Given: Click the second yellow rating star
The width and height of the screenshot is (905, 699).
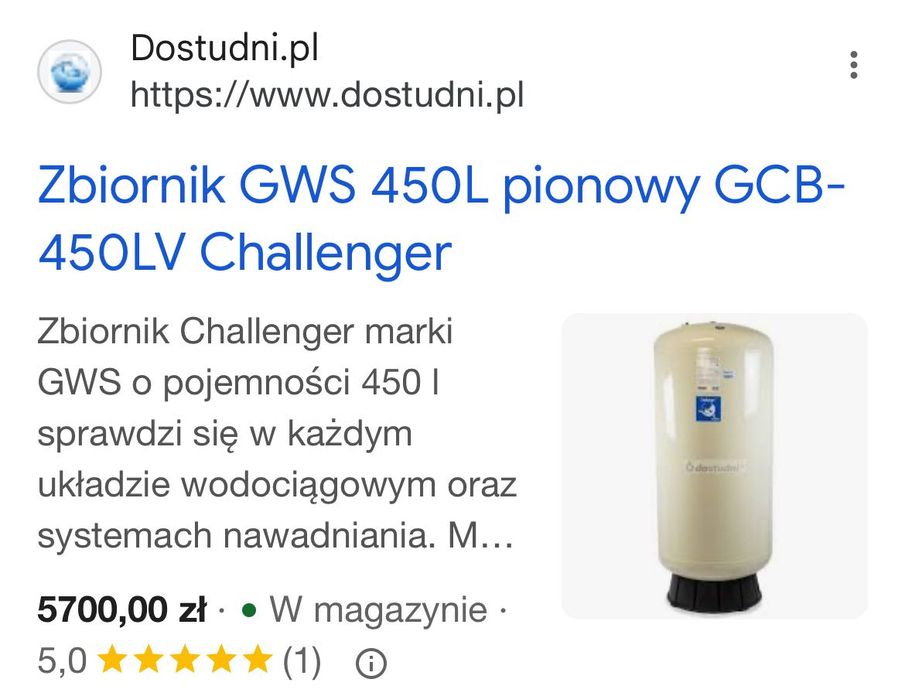Looking at the screenshot, I should 148,660.
